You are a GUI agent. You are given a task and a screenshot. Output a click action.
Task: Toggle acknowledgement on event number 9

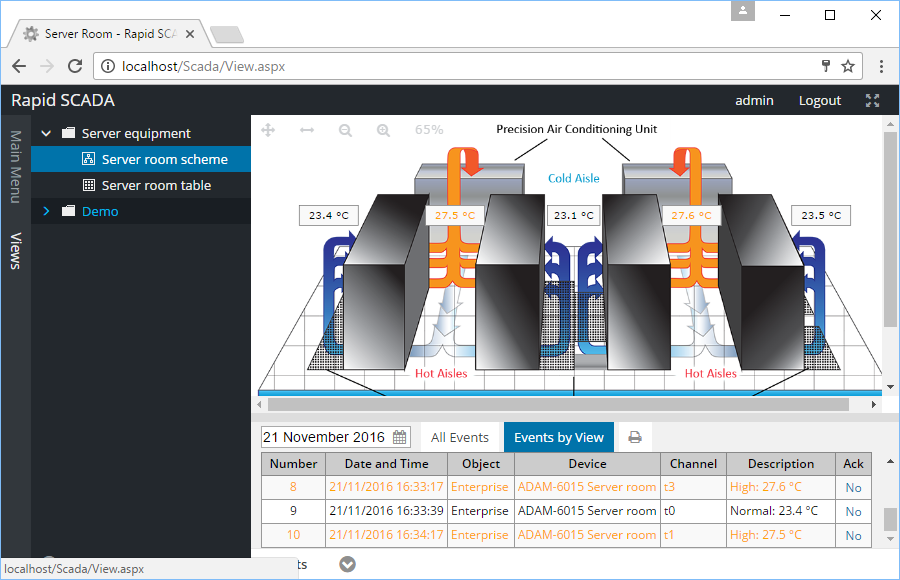pos(853,511)
